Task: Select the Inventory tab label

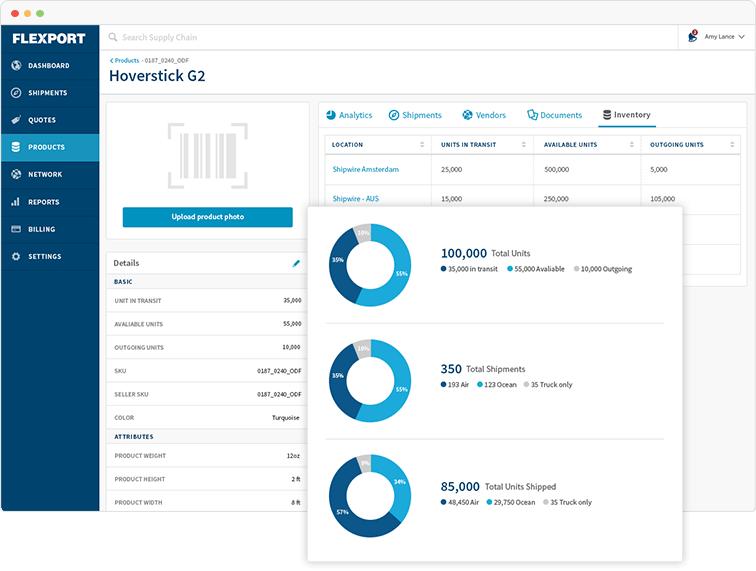Action: point(632,115)
